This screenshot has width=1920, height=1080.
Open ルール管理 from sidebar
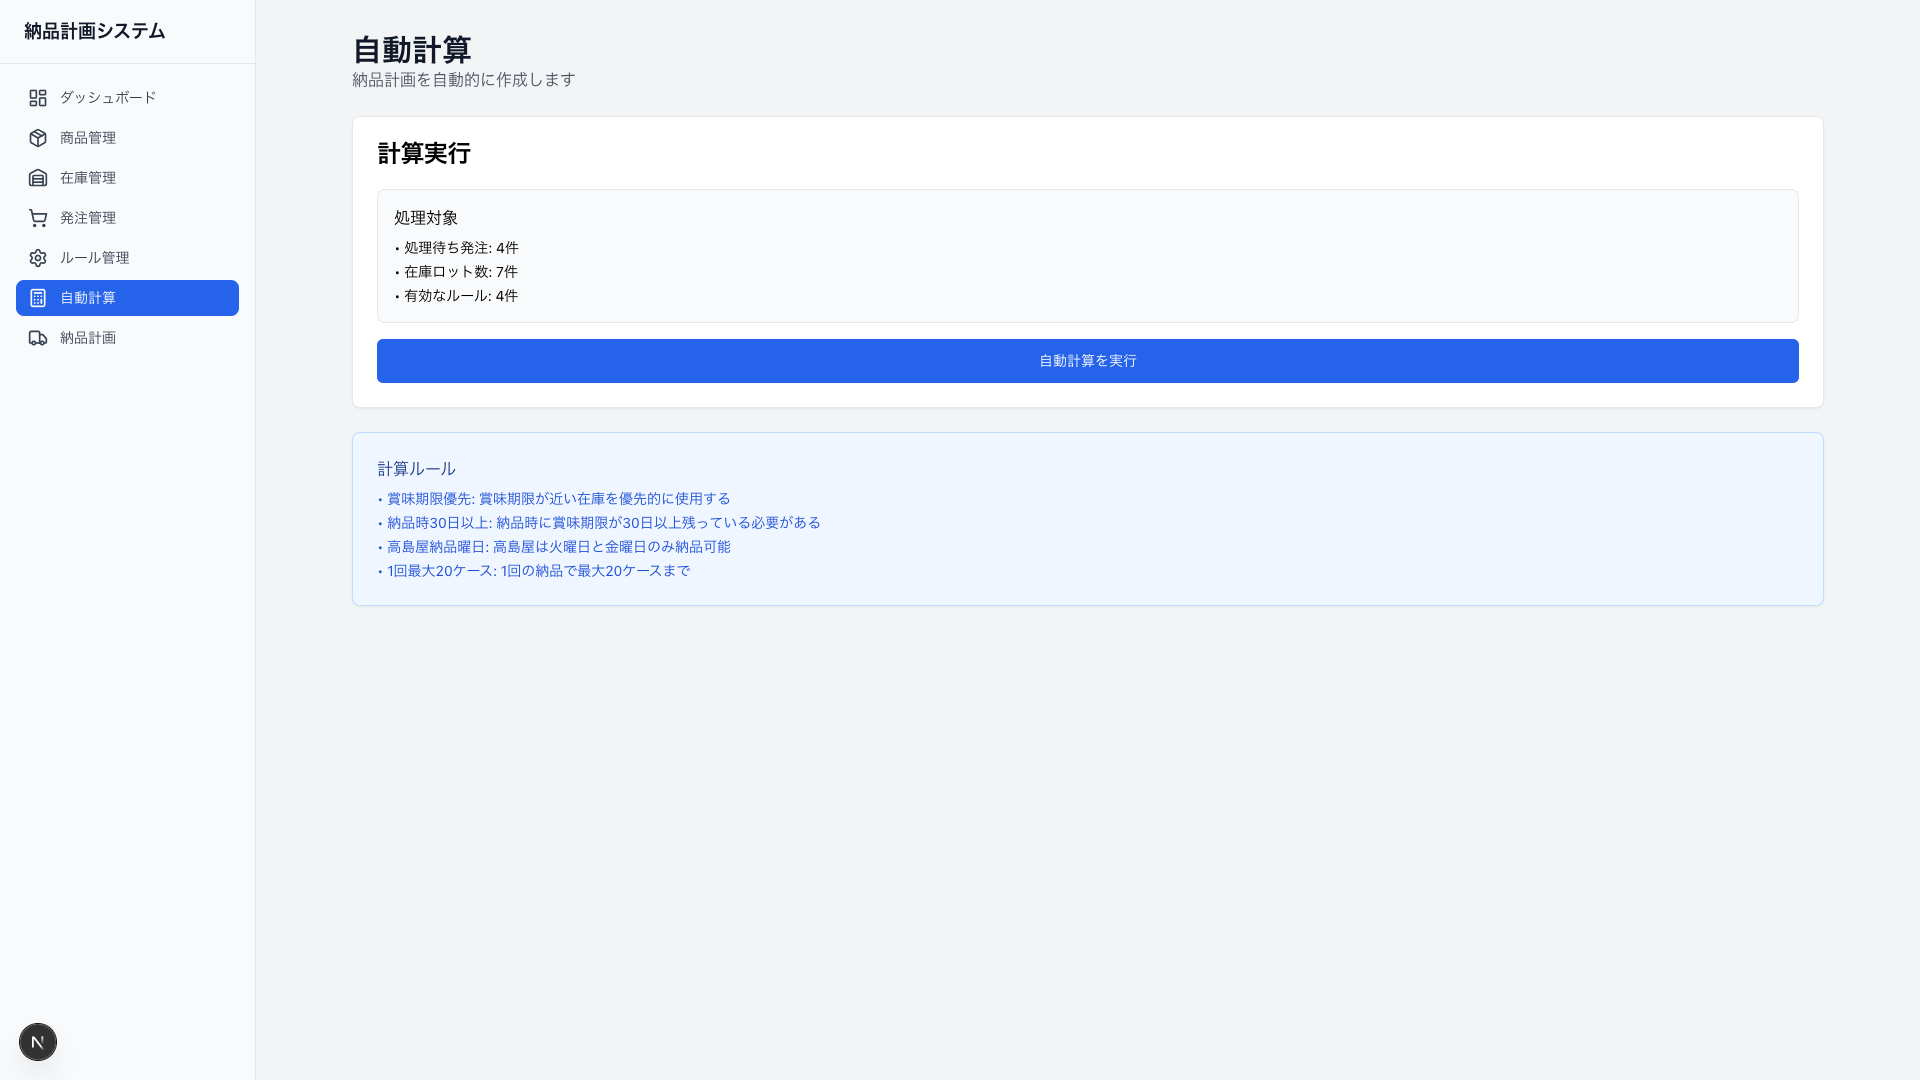[93, 257]
